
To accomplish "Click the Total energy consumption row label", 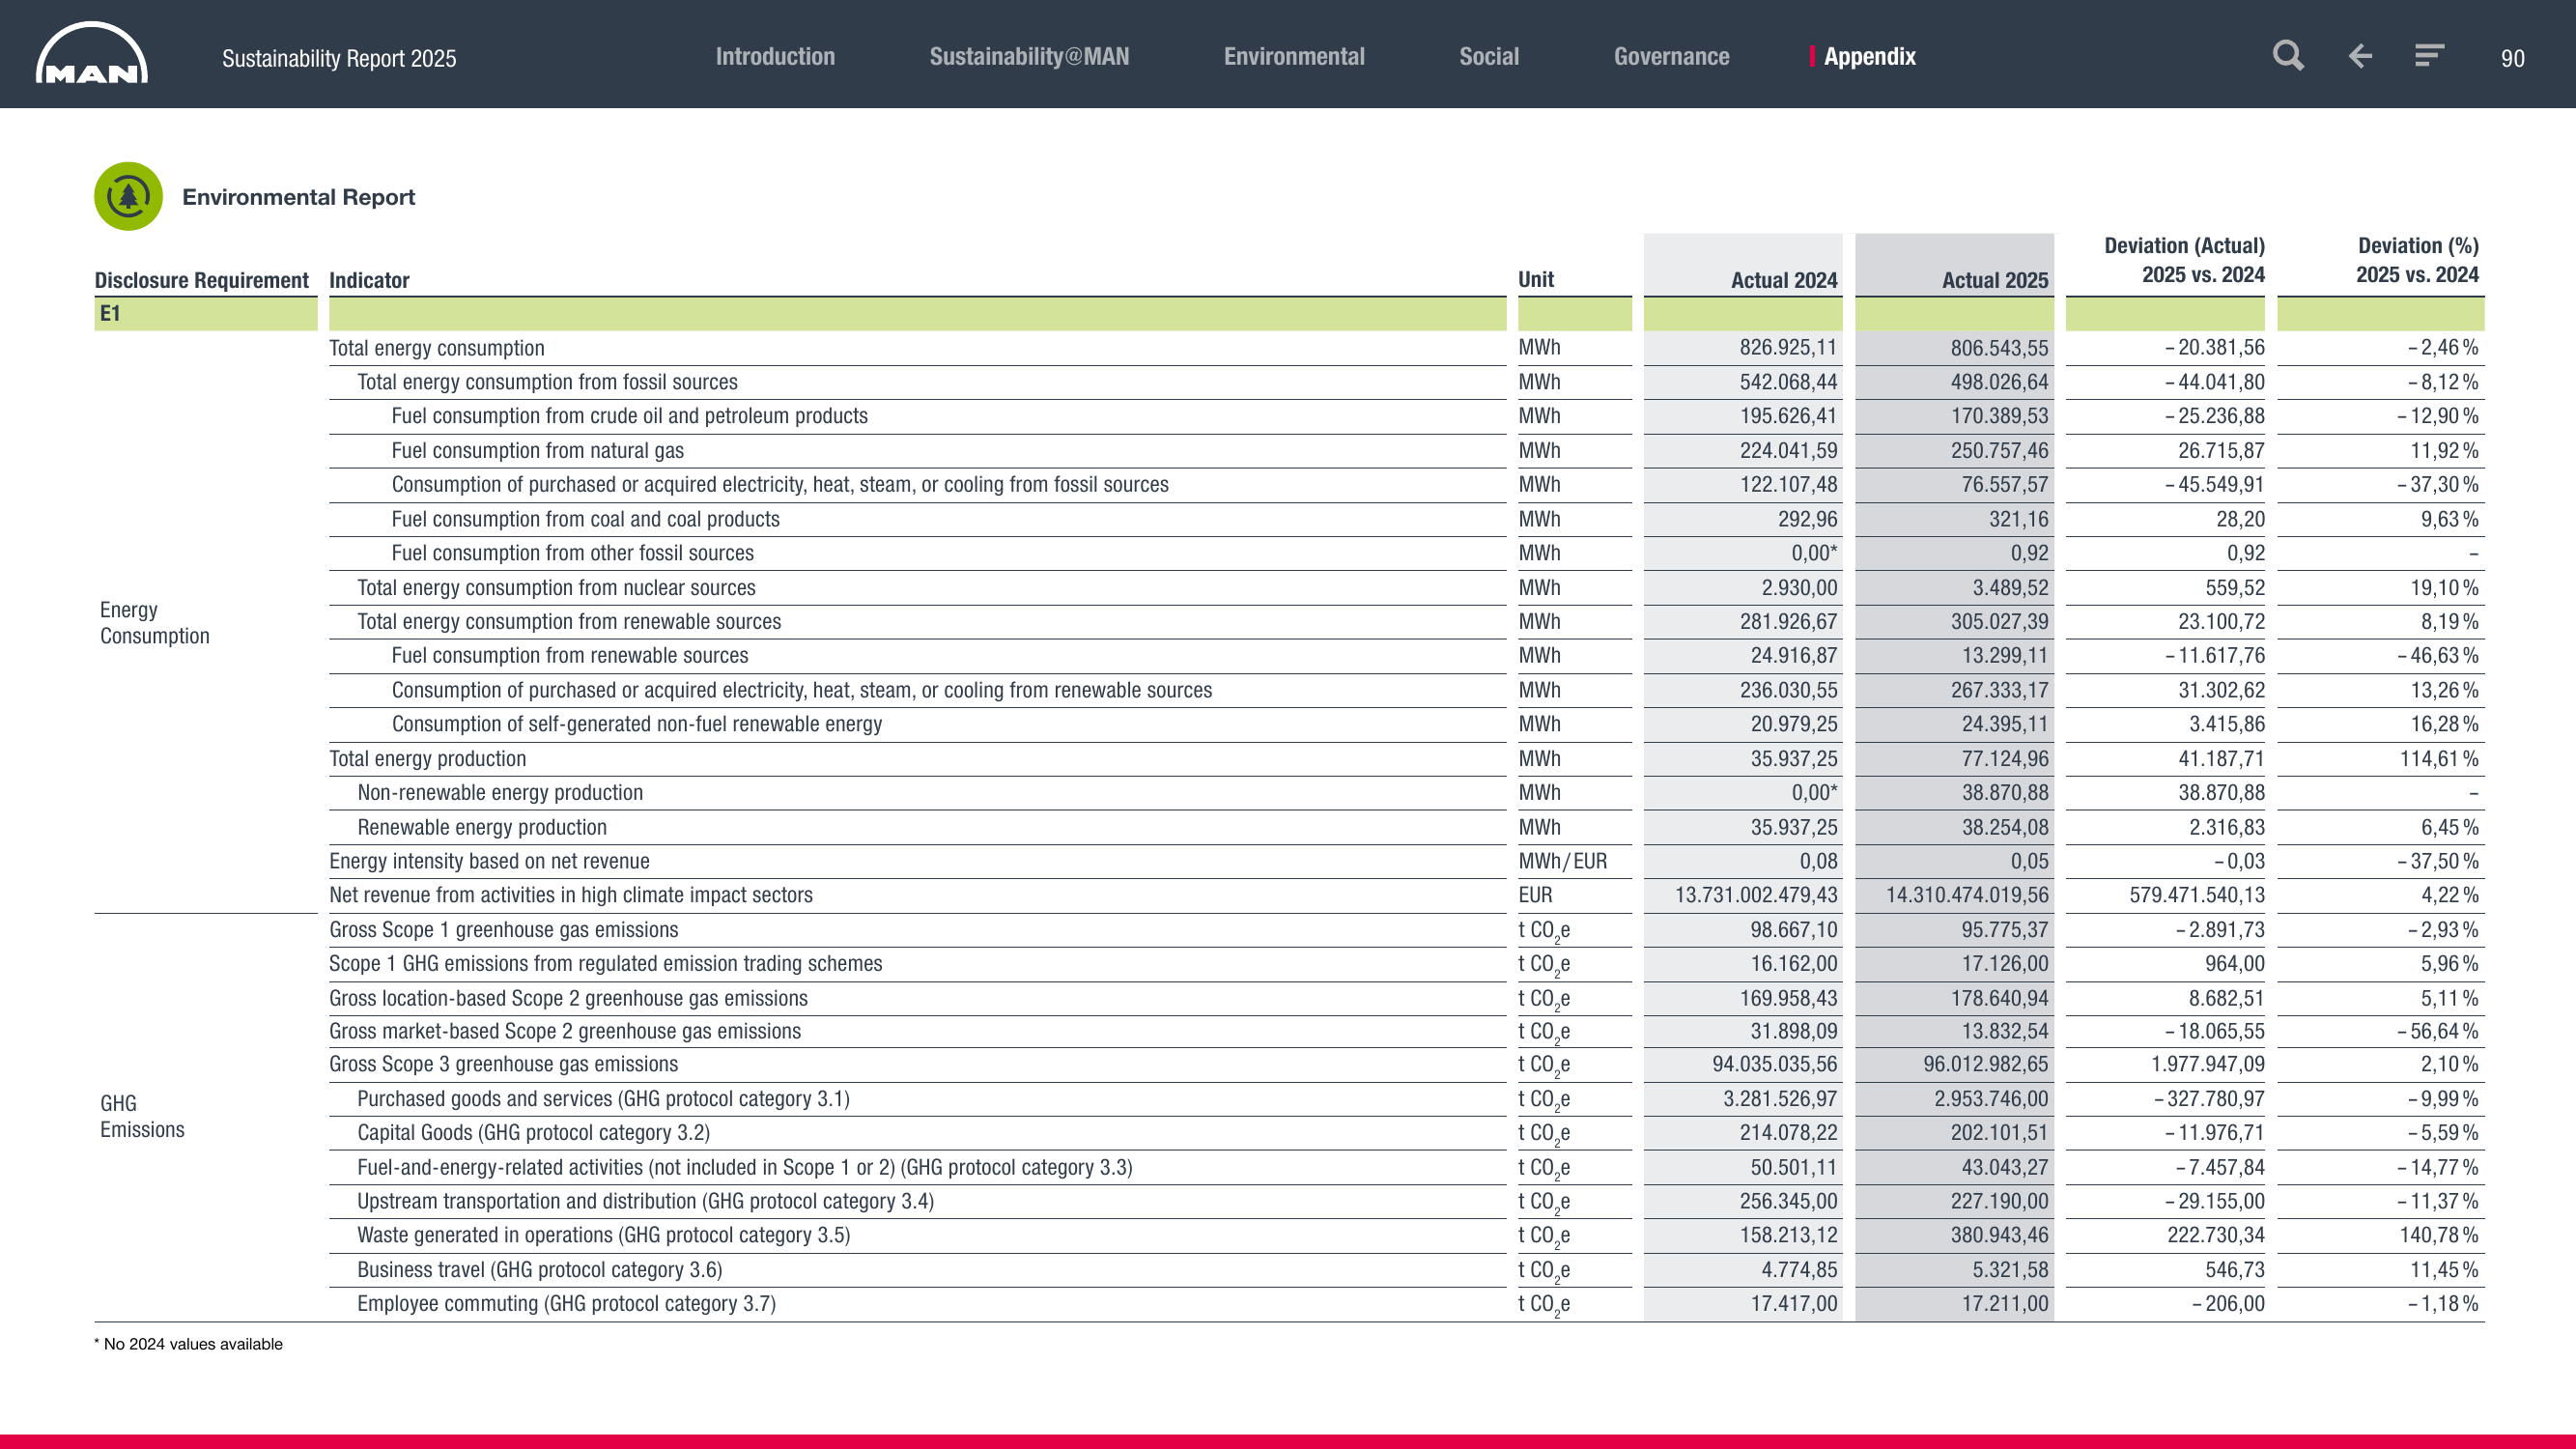I will tap(437, 348).
